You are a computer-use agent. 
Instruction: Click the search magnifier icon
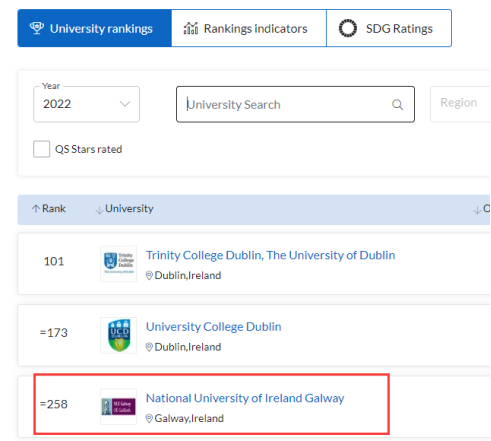[x=397, y=105]
